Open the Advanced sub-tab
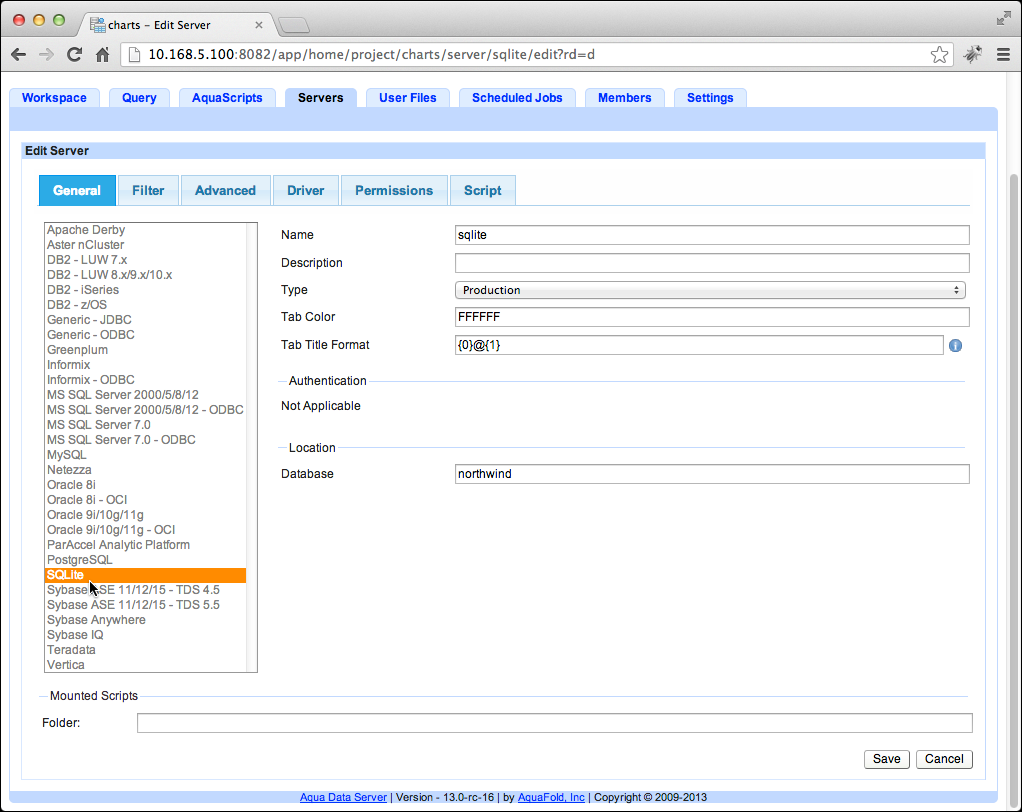The width and height of the screenshot is (1022, 812). (x=226, y=190)
